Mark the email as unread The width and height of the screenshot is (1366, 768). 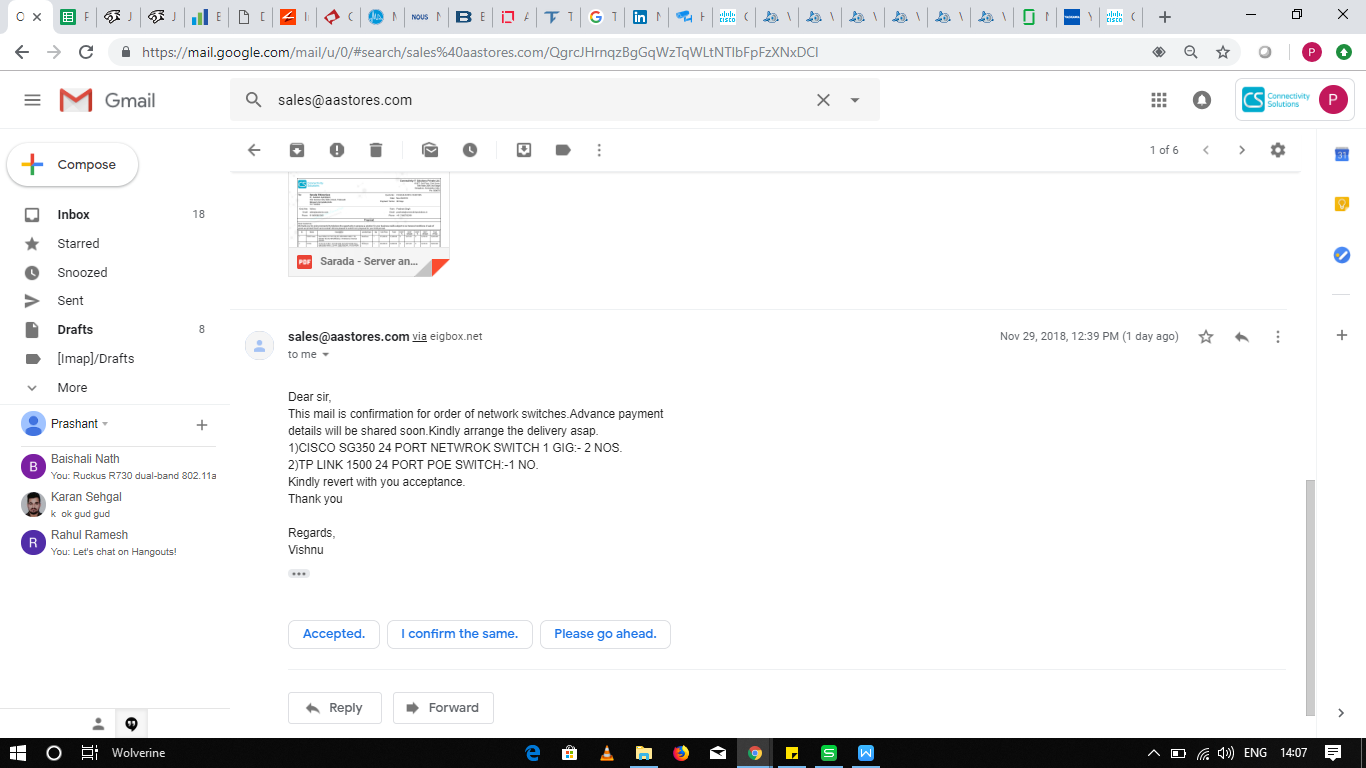point(430,150)
